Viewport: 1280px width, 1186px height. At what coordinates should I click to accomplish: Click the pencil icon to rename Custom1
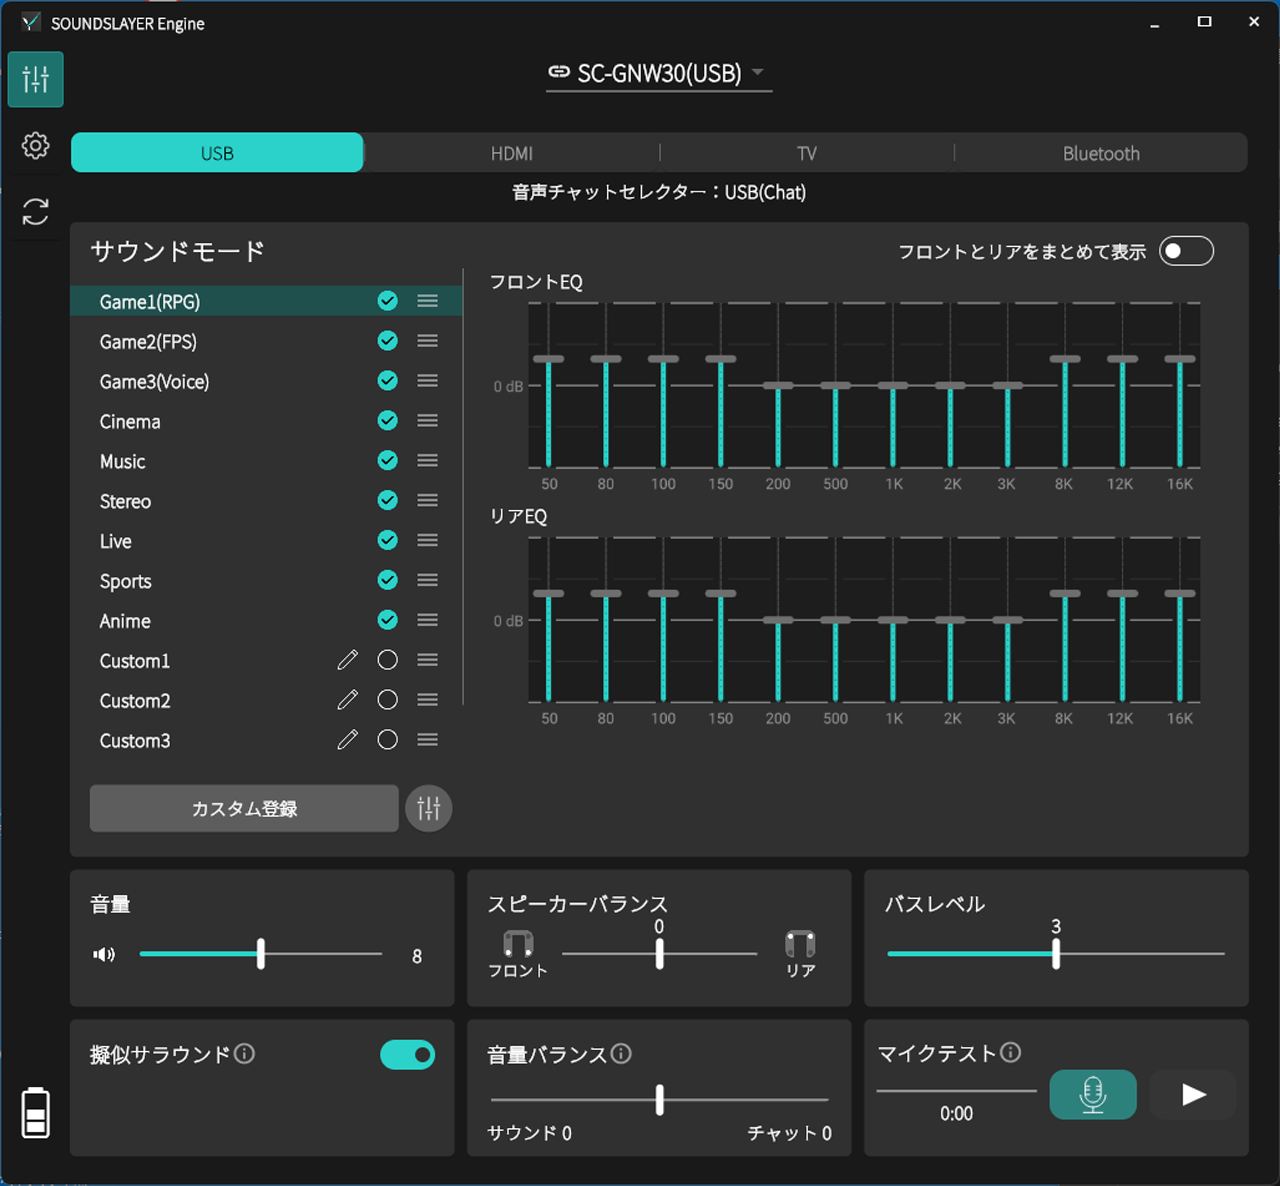coord(347,659)
